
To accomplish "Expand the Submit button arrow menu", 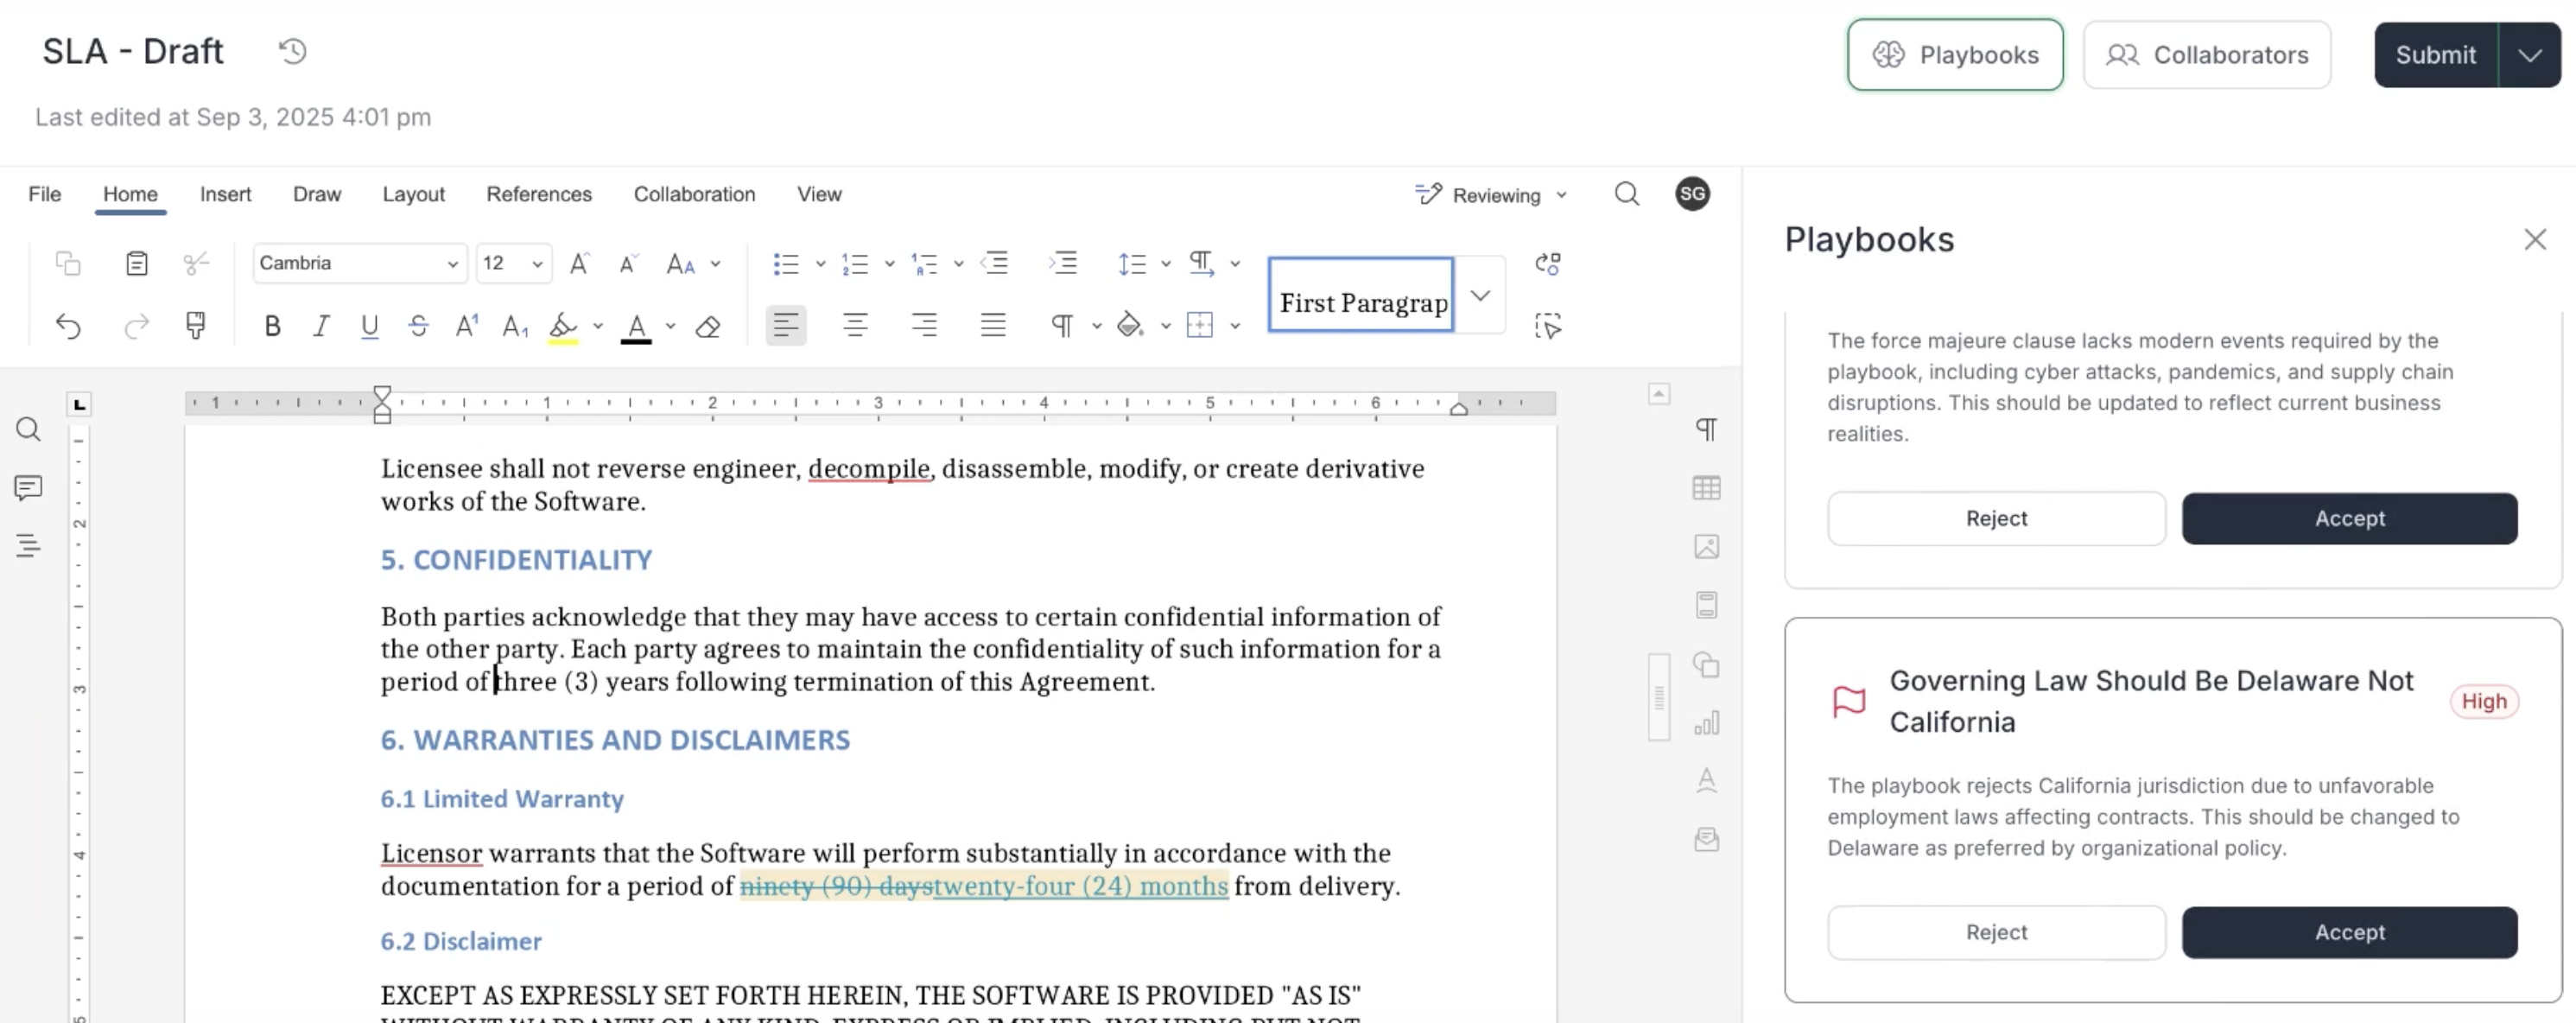I will [x=2530, y=55].
